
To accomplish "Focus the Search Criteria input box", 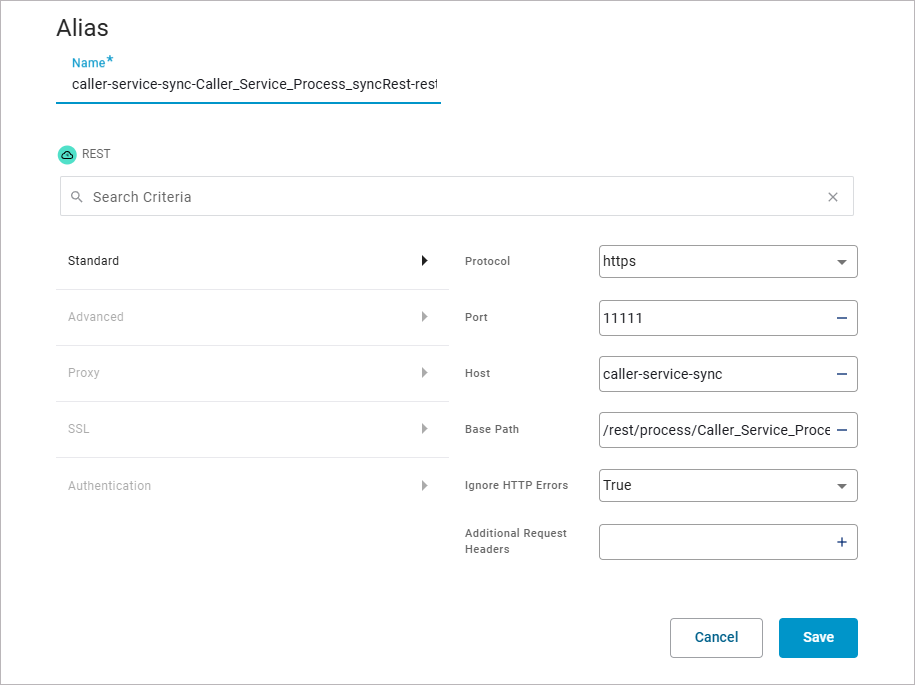I will [x=450, y=197].
